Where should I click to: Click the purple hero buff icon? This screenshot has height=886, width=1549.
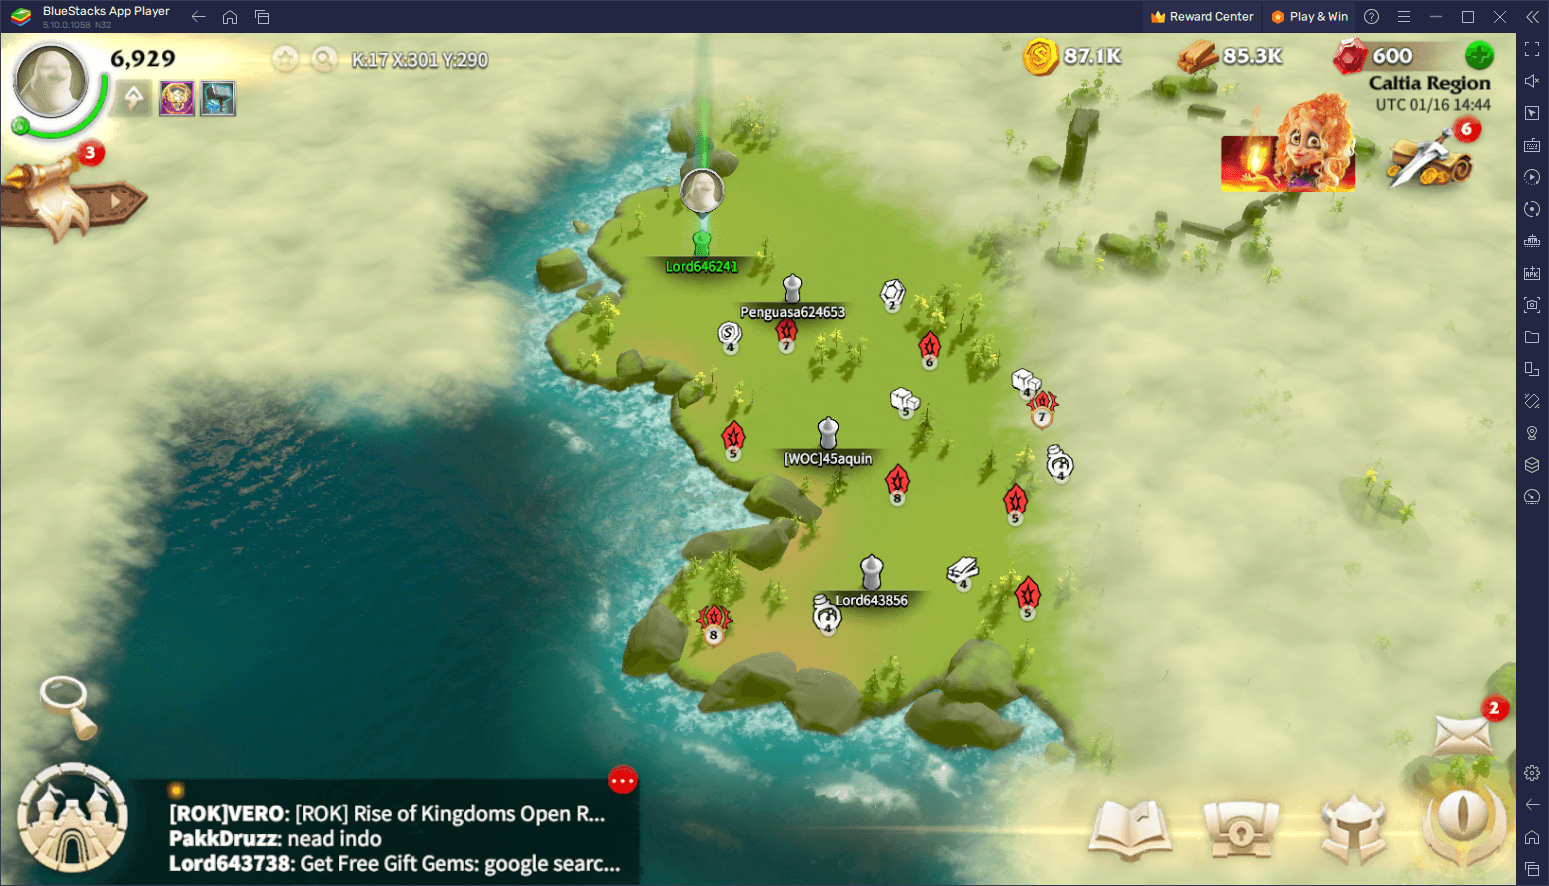click(x=177, y=98)
